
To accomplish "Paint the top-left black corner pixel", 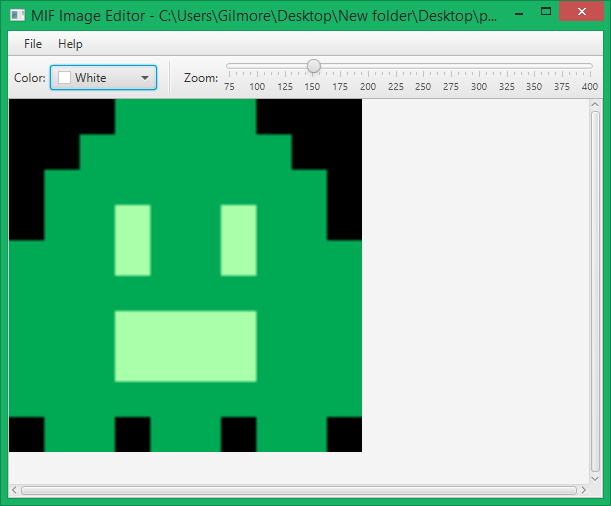I will click(x=26, y=116).
